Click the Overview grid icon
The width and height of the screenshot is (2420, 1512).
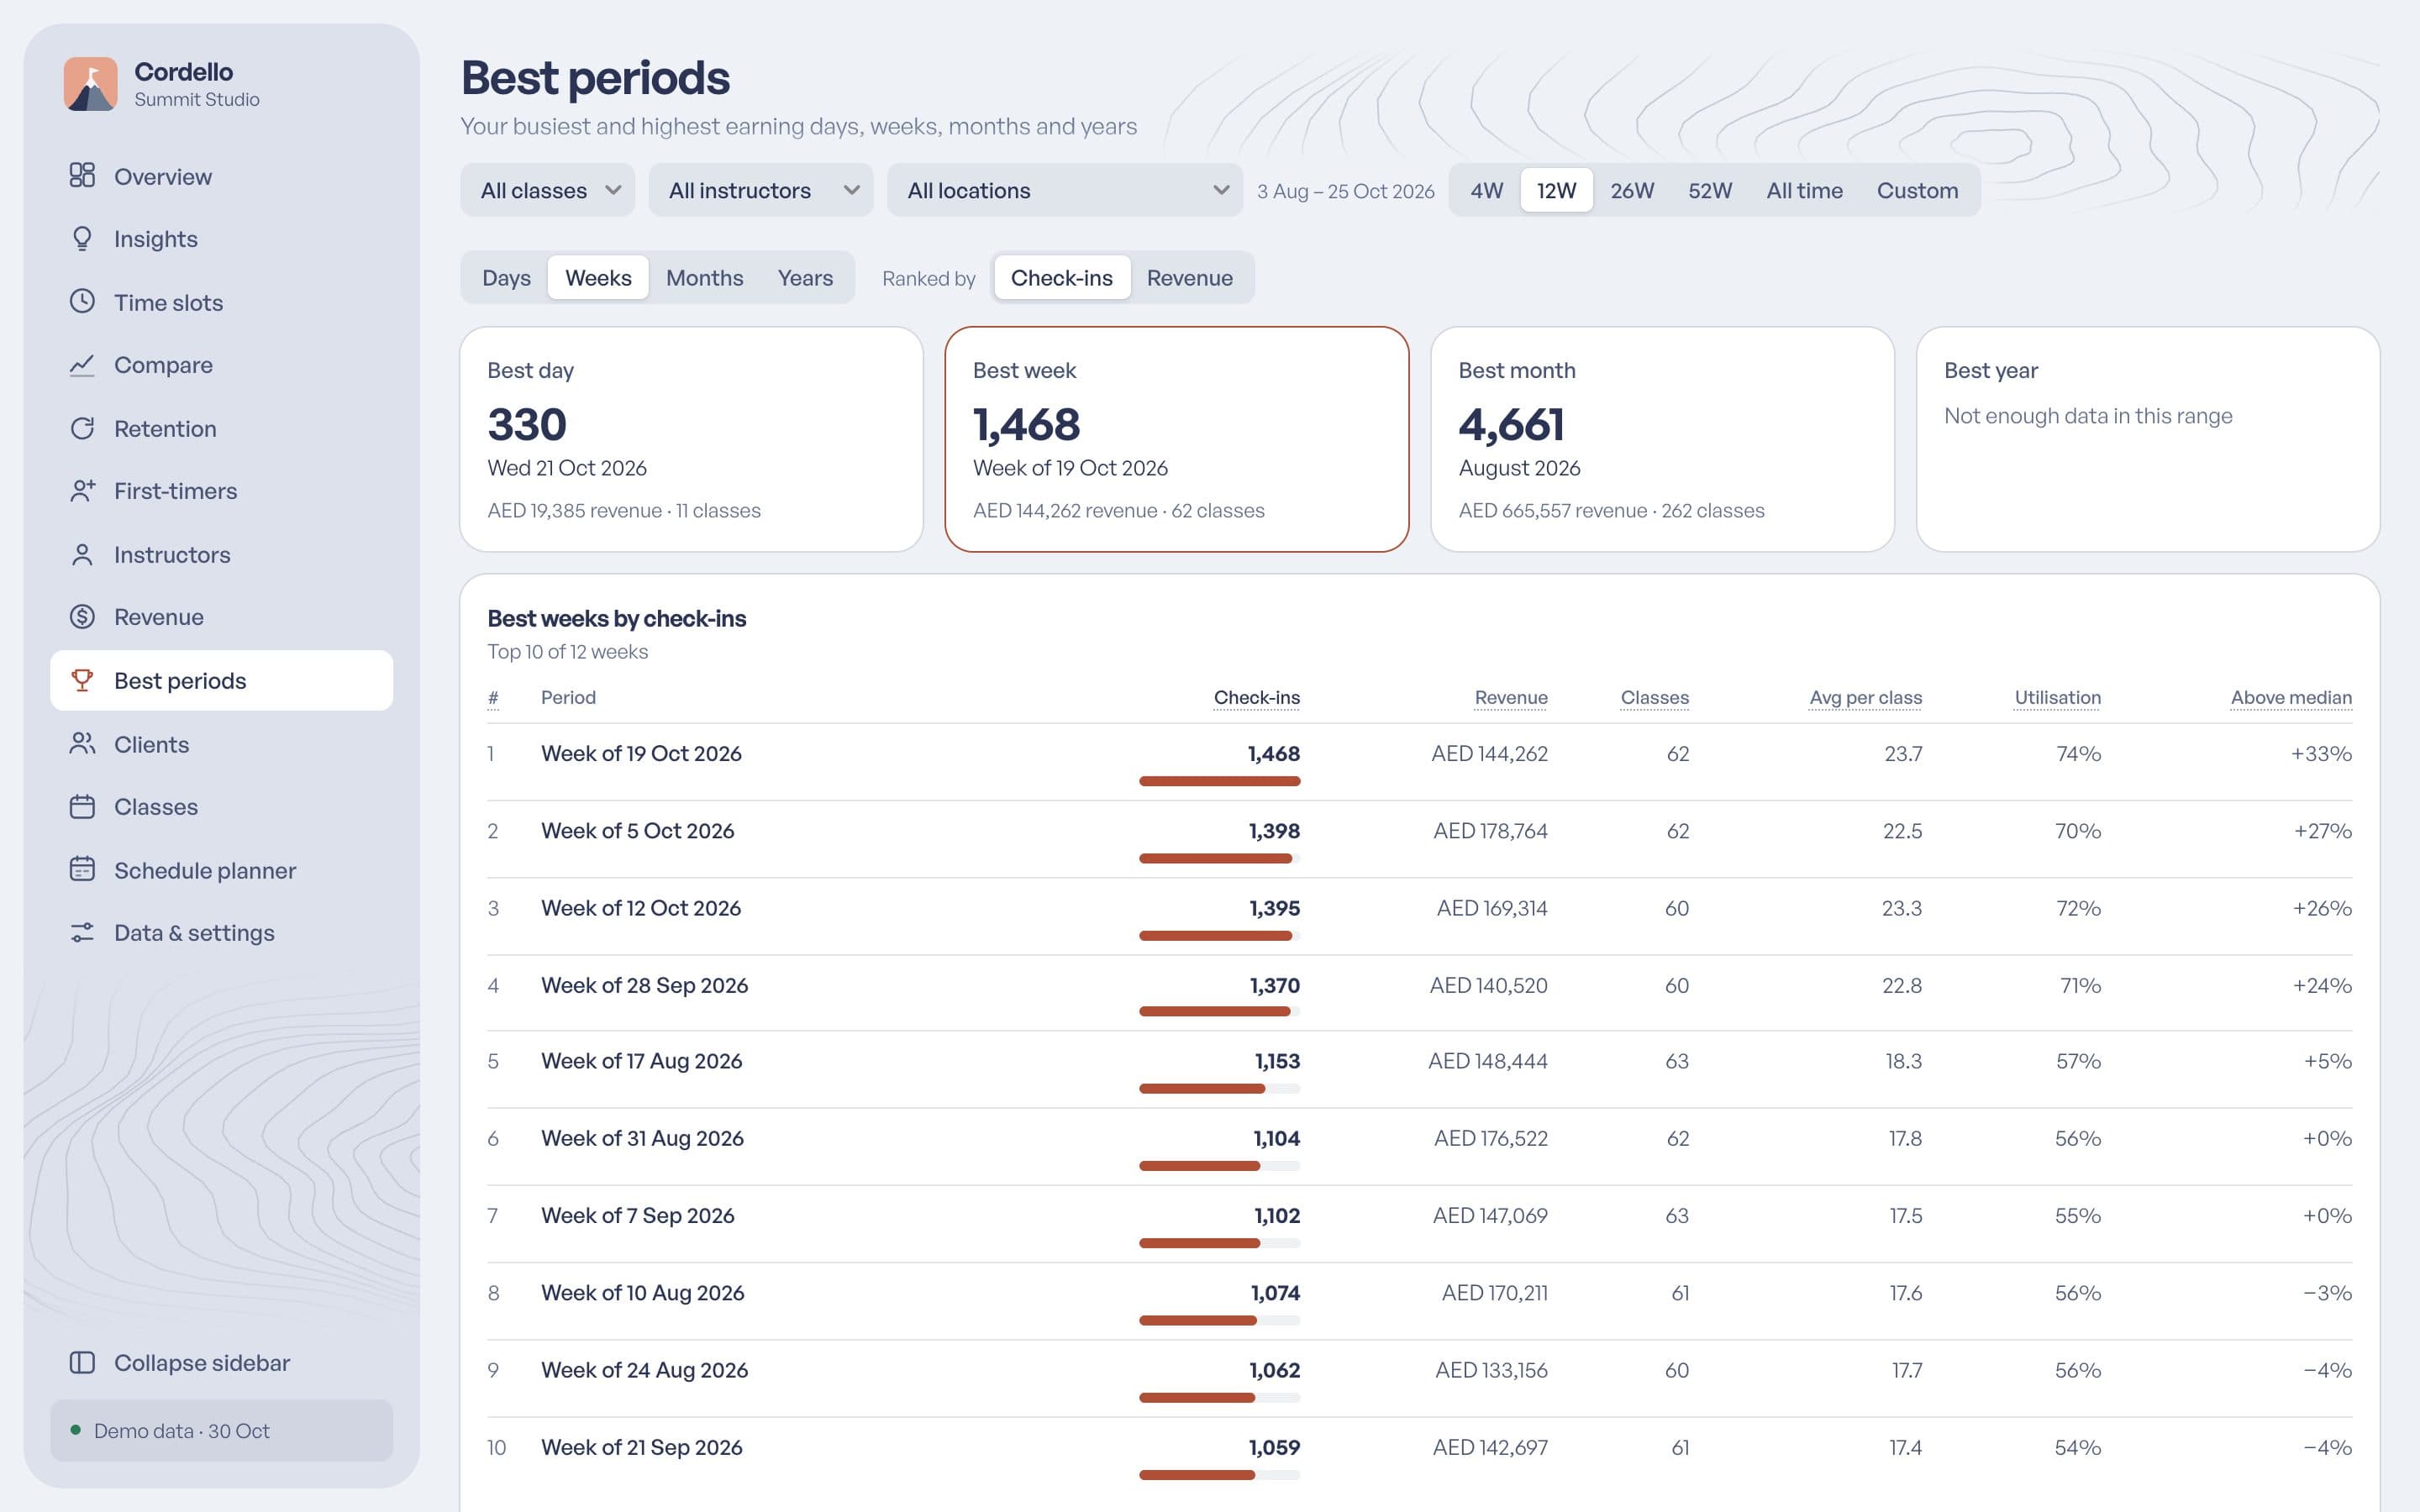pyautogui.click(x=82, y=176)
